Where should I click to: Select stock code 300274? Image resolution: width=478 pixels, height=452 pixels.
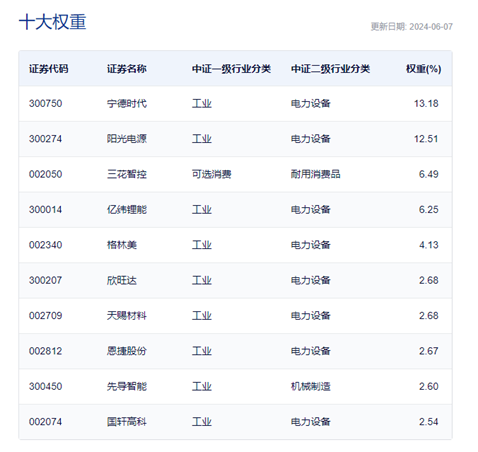[45, 139]
